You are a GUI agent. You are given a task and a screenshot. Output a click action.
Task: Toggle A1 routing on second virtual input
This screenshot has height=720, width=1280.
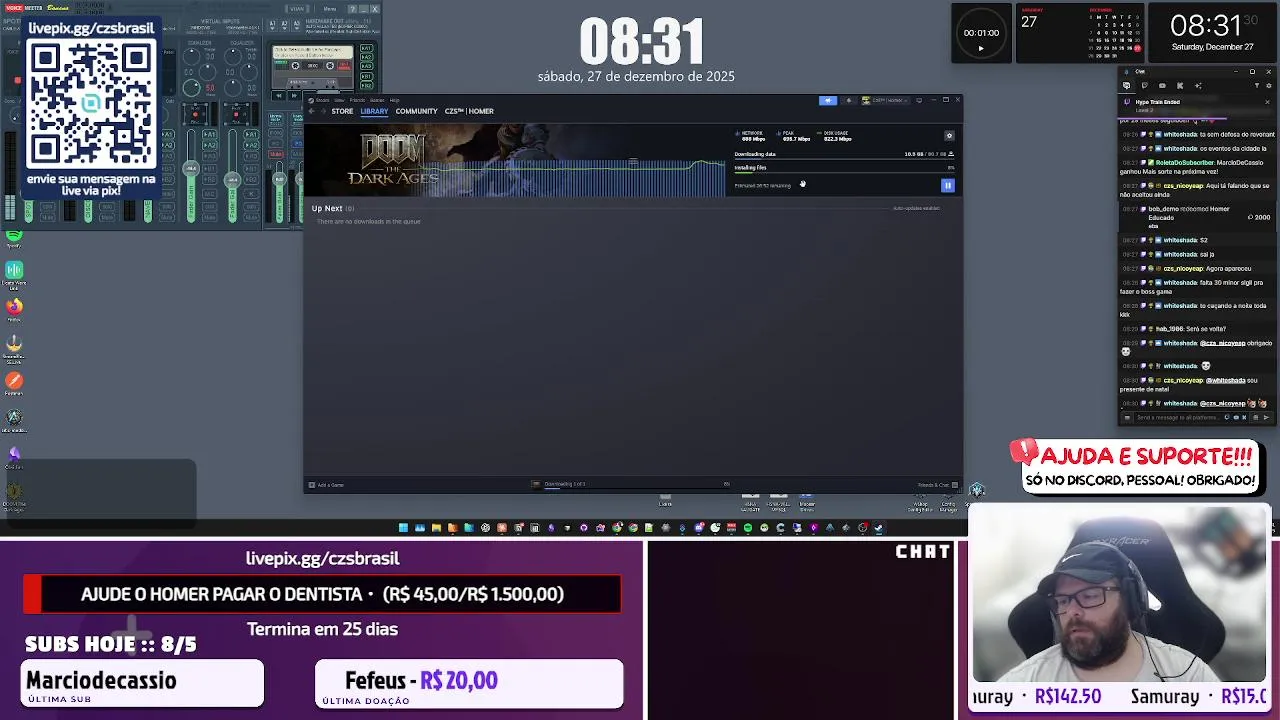[x=251, y=134]
